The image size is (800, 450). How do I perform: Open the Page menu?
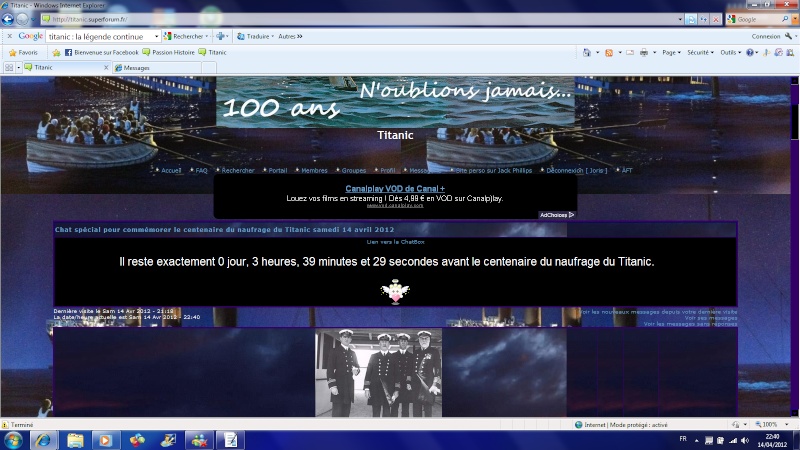(671, 53)
